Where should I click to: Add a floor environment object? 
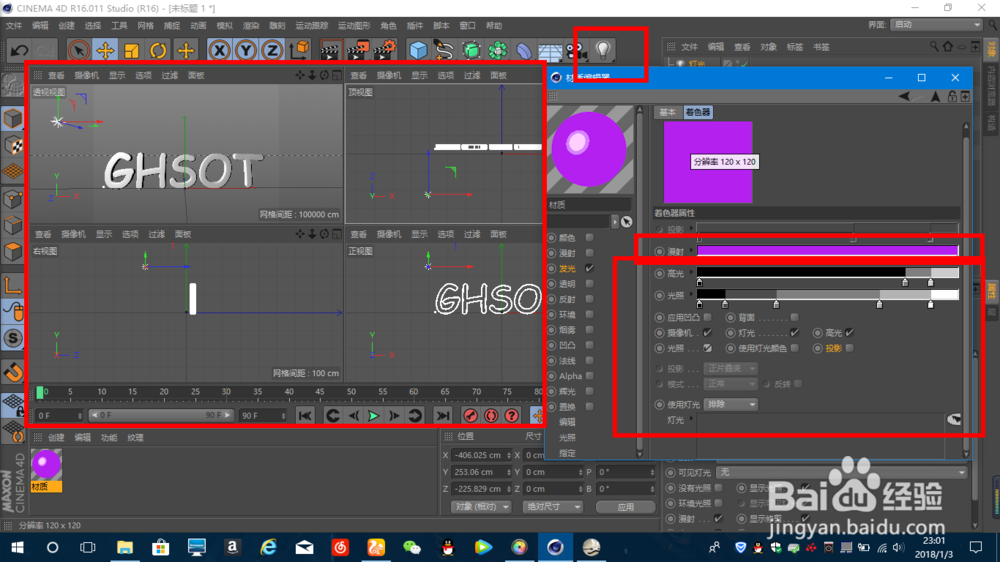click(x=550, y=50)
